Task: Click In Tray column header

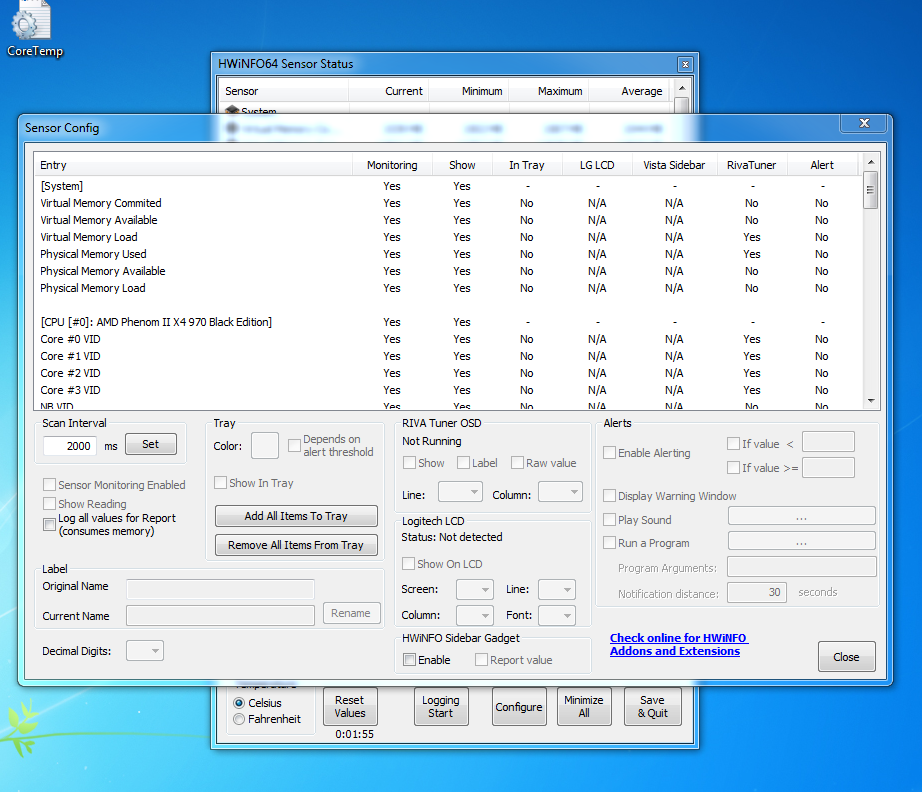Action: tap(527, 165)
